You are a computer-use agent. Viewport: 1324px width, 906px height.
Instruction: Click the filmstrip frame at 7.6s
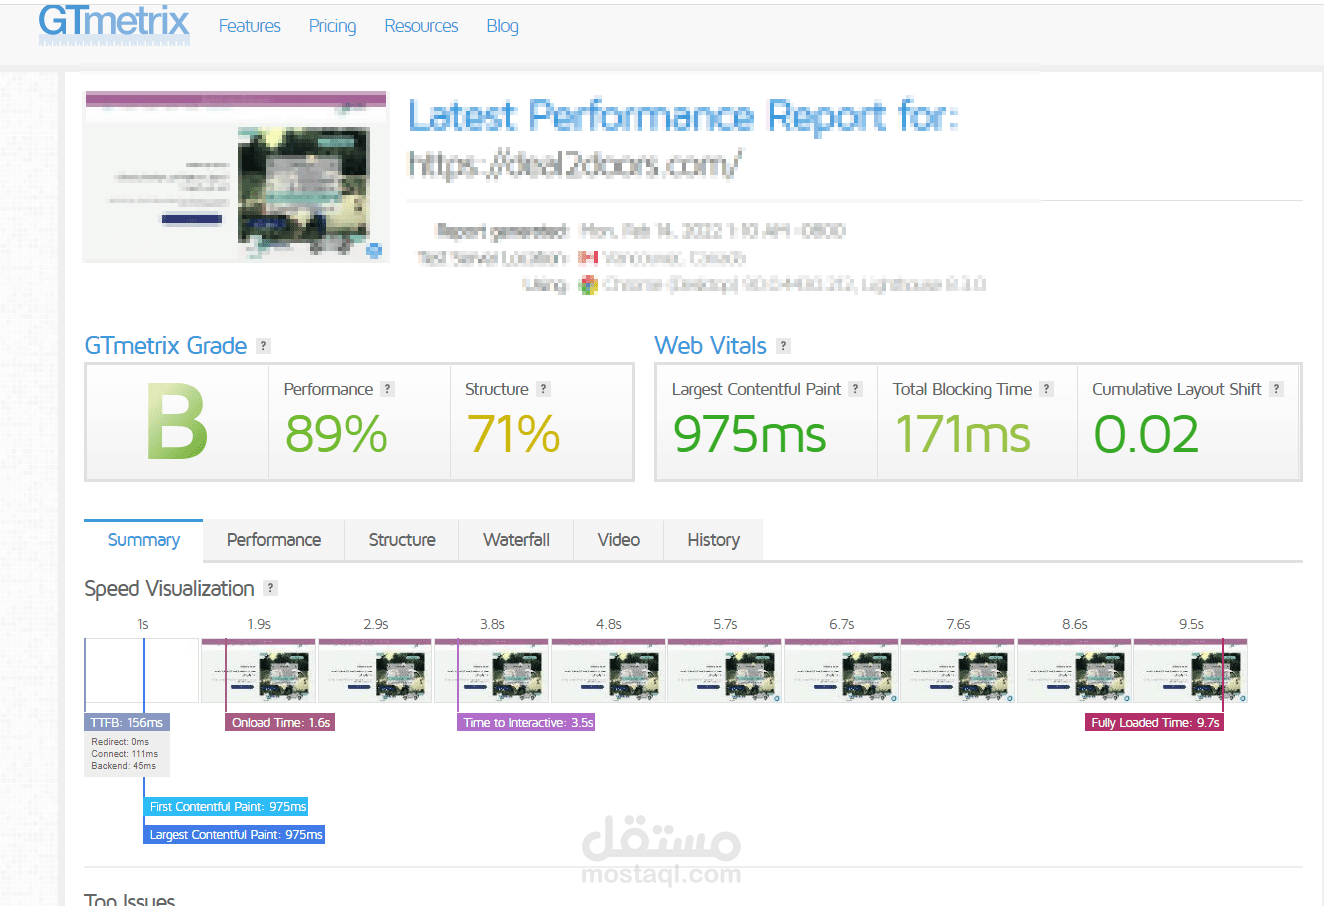958,671
